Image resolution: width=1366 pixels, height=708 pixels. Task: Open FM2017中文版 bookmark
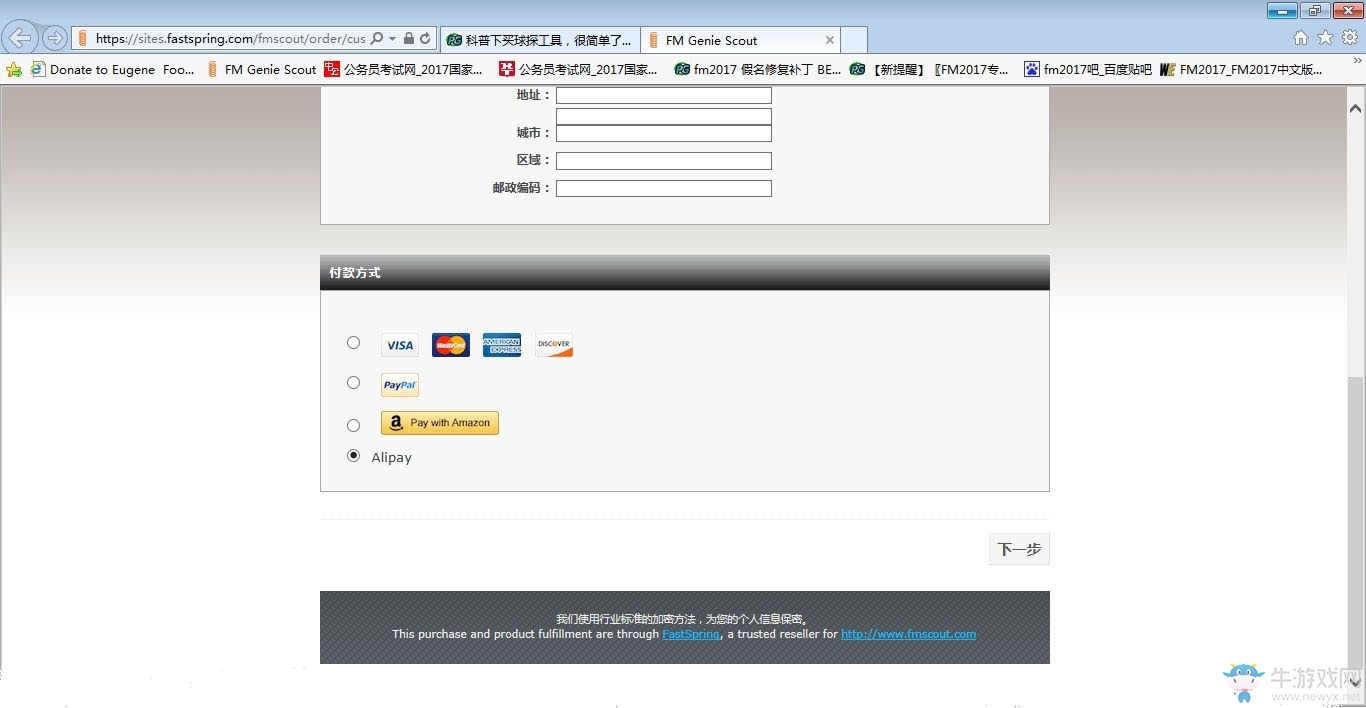(1241, 70)
